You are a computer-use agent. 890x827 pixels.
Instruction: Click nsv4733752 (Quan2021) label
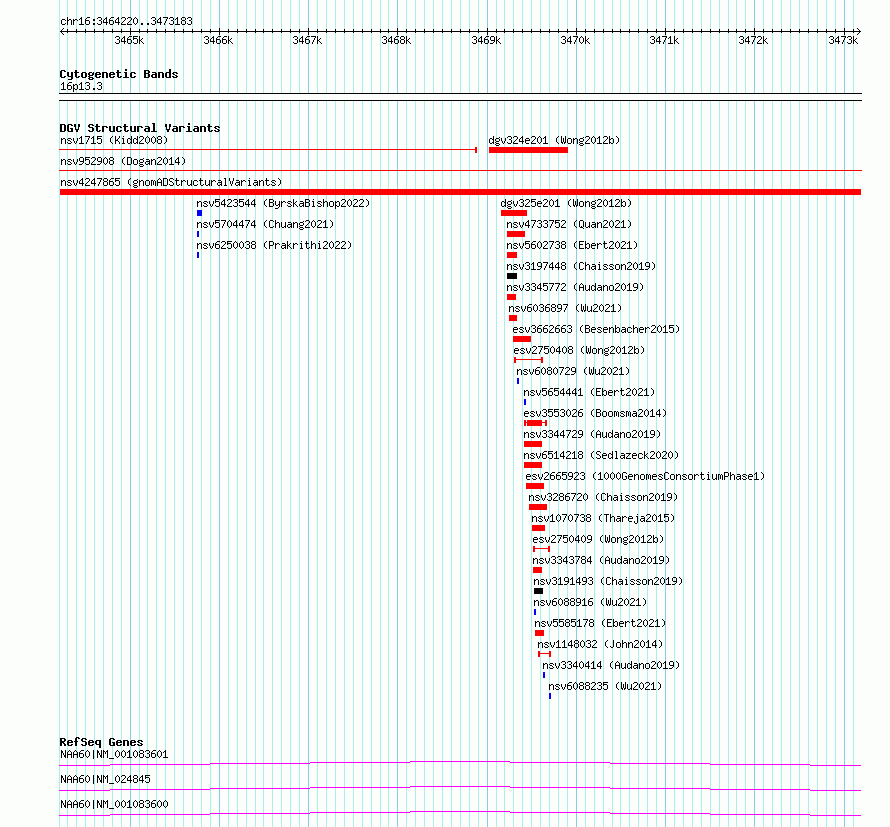(569, 224)
